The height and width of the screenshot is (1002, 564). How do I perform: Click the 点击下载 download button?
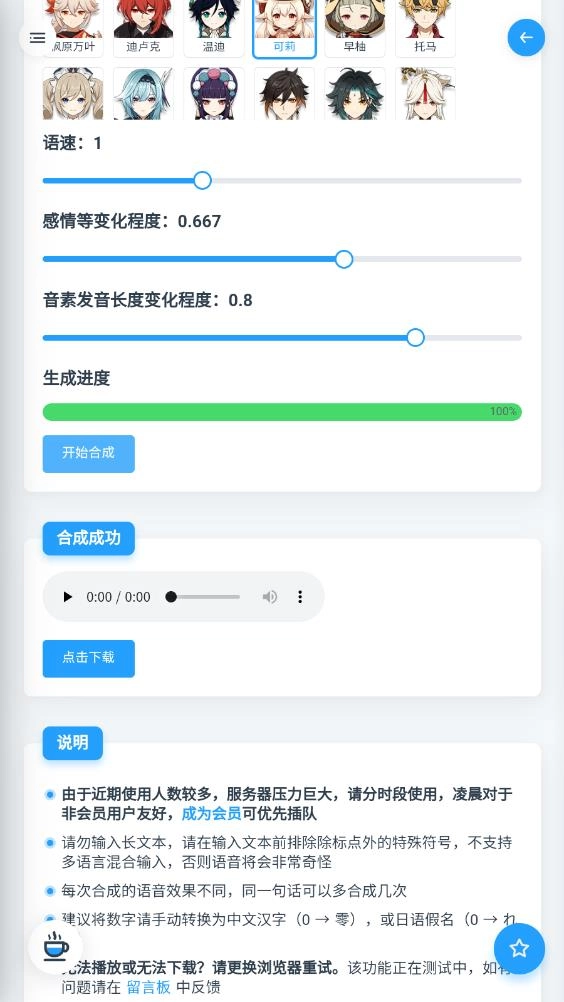89,658
